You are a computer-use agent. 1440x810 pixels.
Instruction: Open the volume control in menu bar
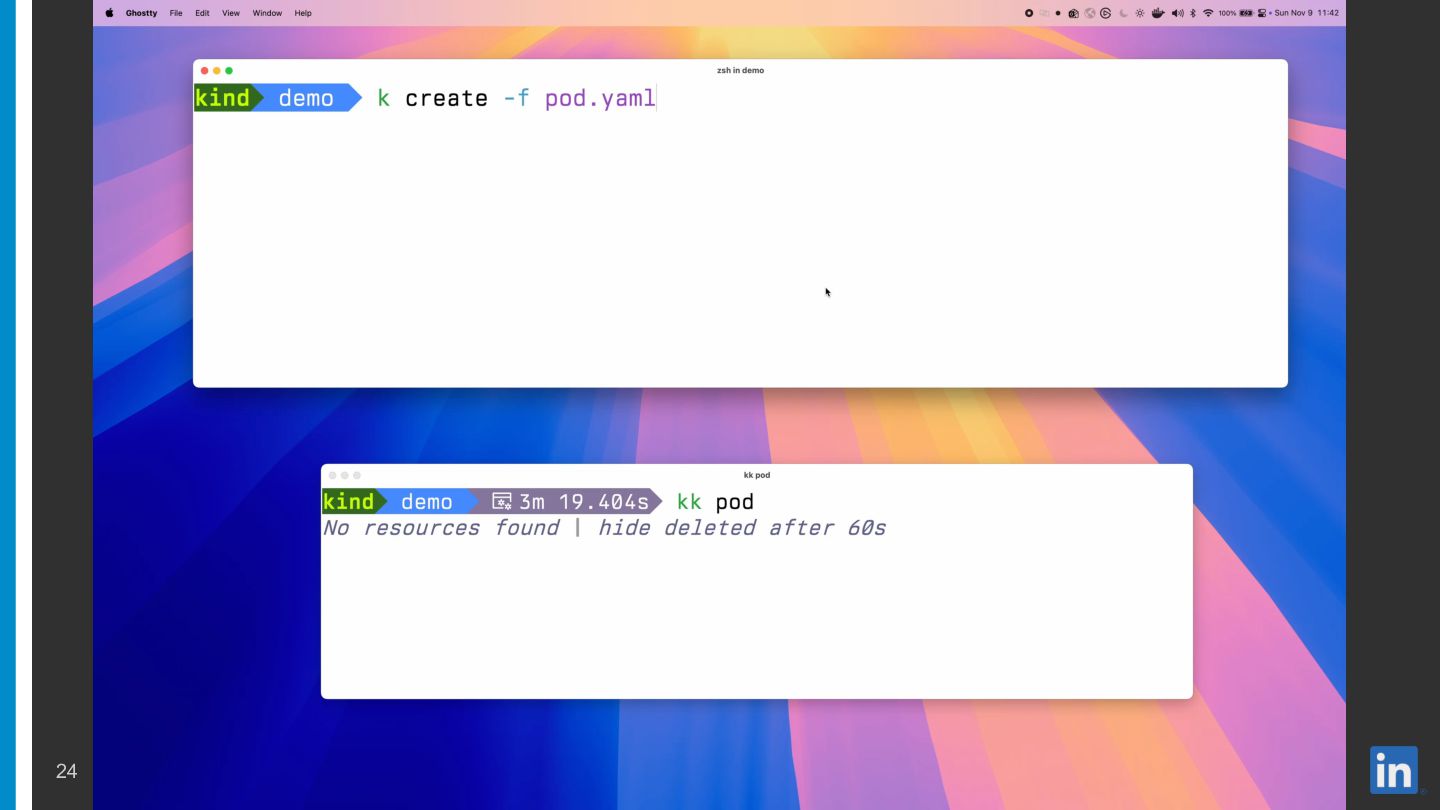1177,13
